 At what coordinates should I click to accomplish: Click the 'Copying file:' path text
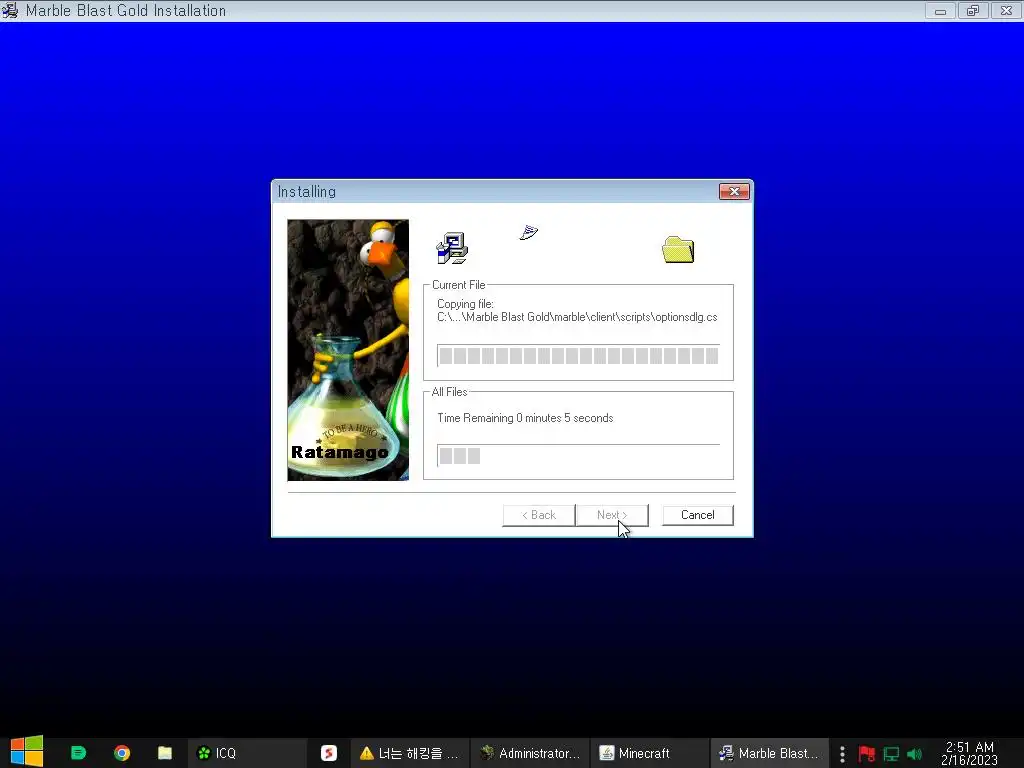pyautogui.click(x=577, y=310)
